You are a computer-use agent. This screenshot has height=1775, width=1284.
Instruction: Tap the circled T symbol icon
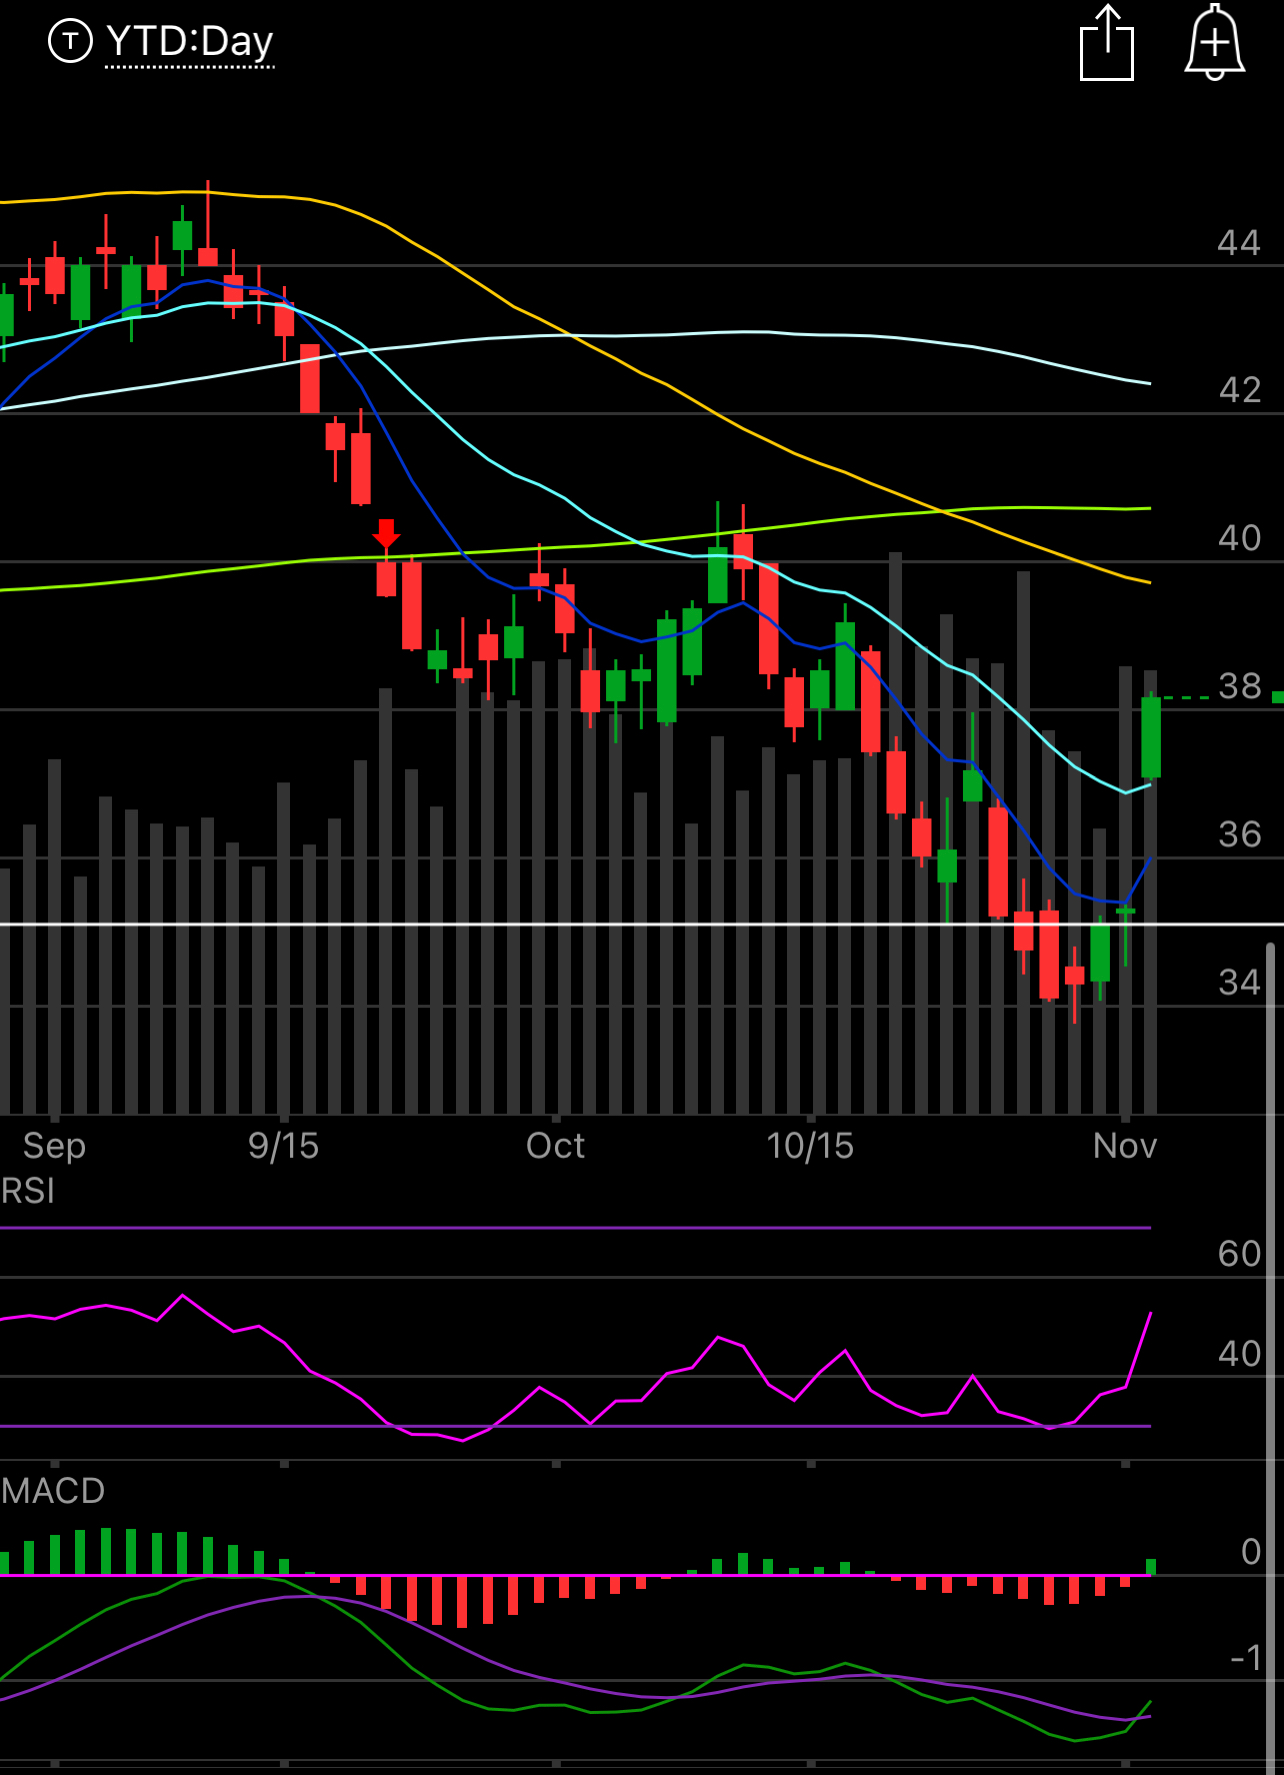70,41
